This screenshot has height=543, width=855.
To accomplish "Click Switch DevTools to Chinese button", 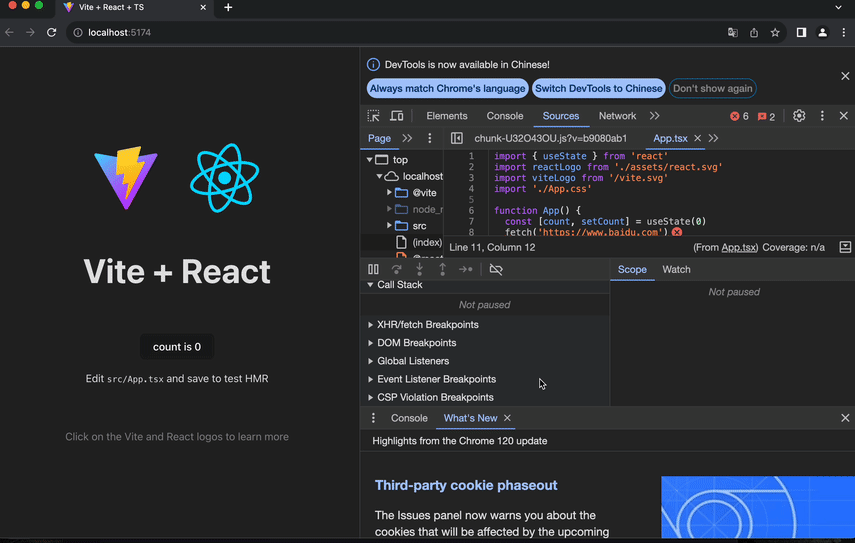I will tap(599, 88).
